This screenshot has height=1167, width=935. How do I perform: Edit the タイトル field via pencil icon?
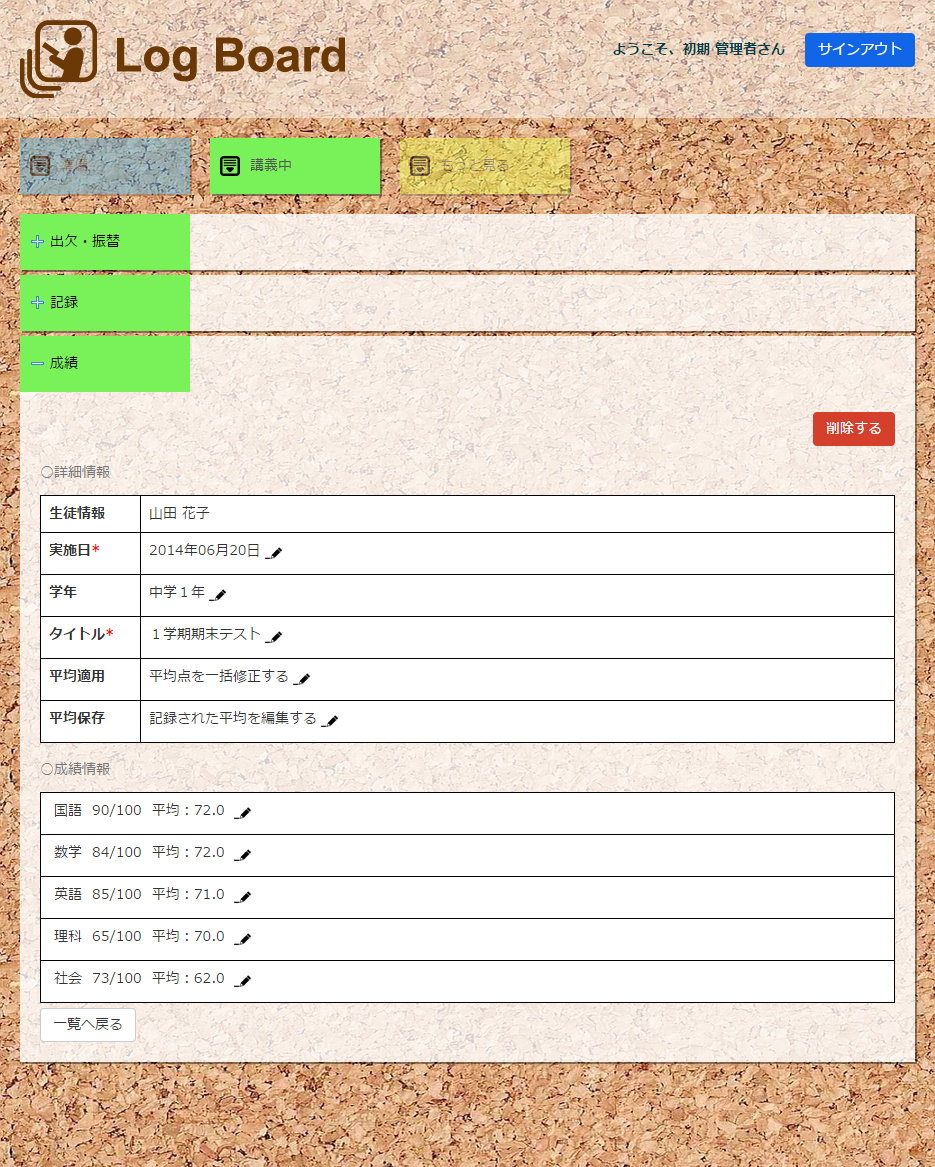coord(275,637)
